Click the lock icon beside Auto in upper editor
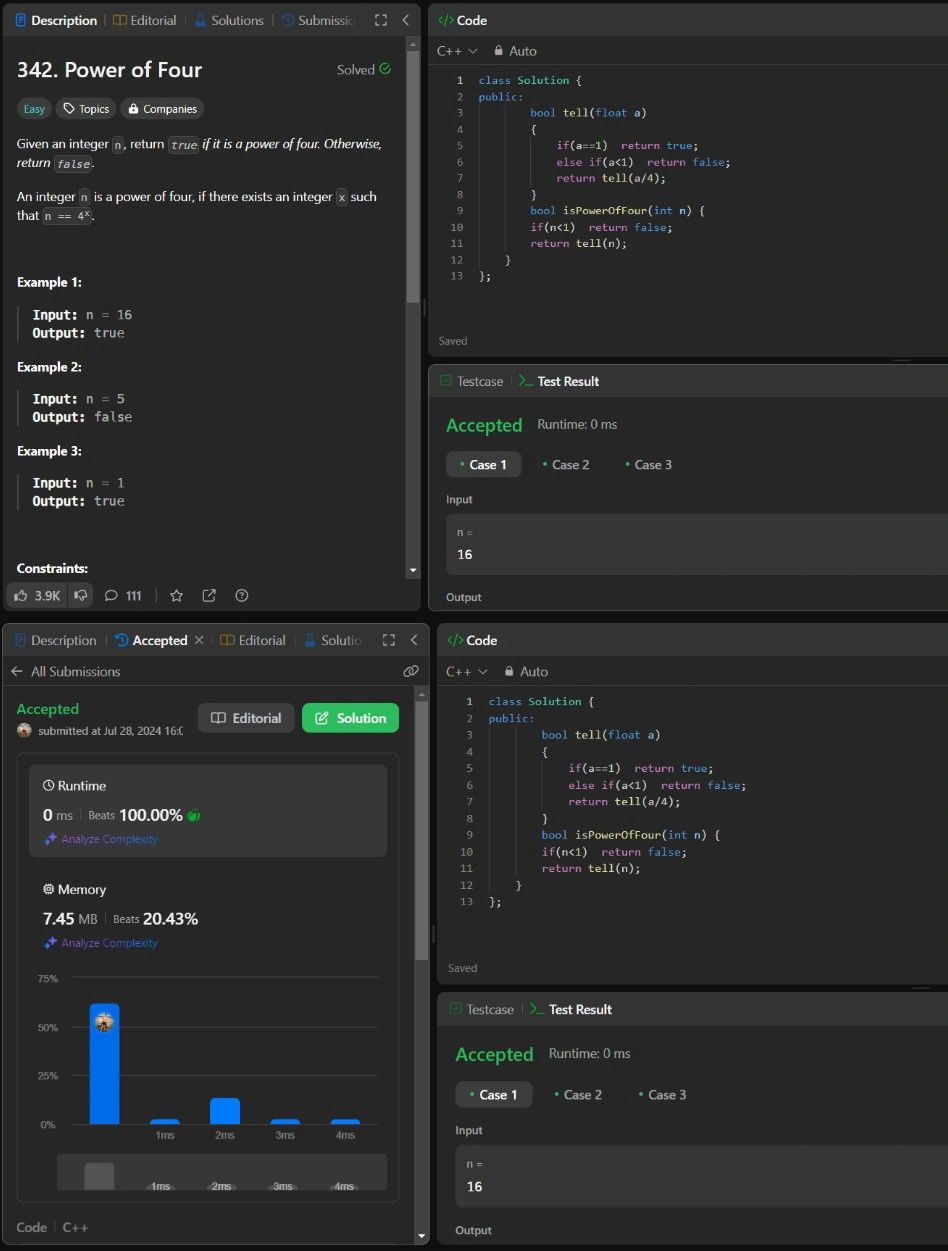This screenshot has width=948, height=1251. coord(500,51)
